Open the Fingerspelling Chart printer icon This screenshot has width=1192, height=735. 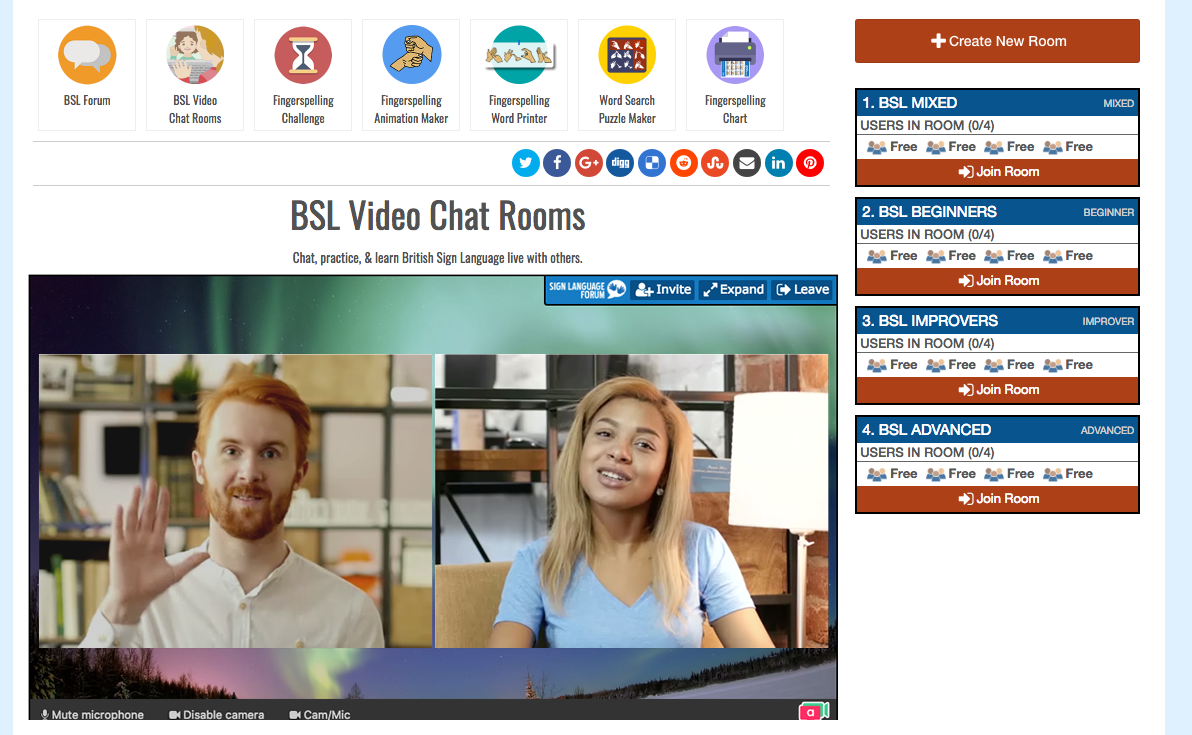click(735, 56)
